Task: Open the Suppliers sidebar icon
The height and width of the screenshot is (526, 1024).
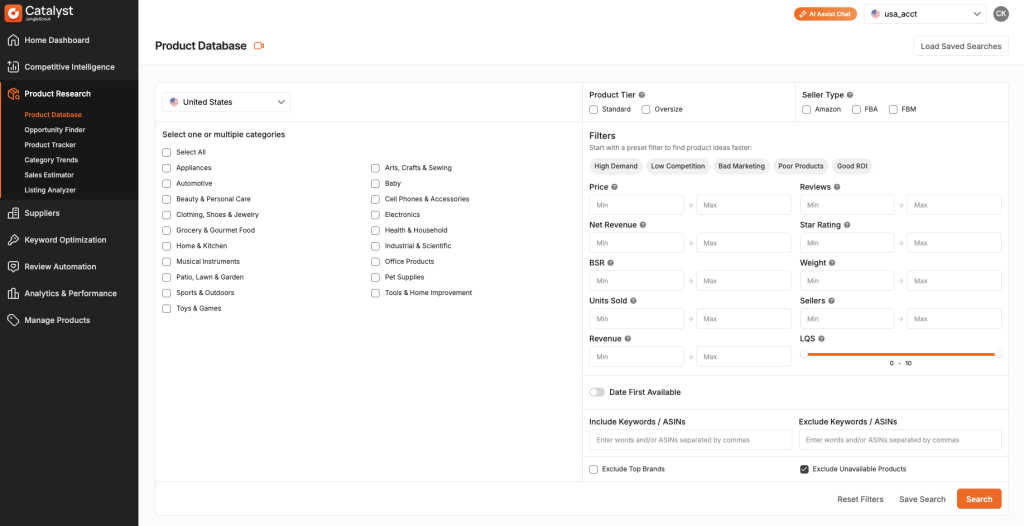Action: (13, 213)
